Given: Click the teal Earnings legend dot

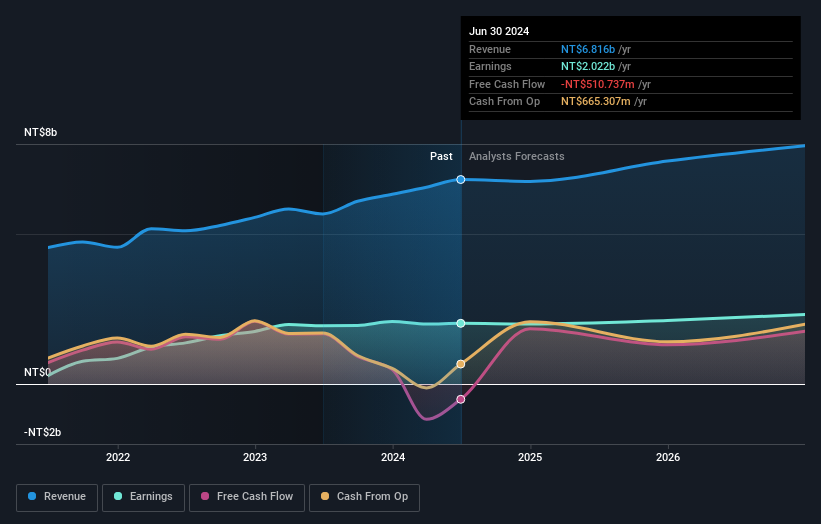Looking at the screenshot, I should click(118, 496).
